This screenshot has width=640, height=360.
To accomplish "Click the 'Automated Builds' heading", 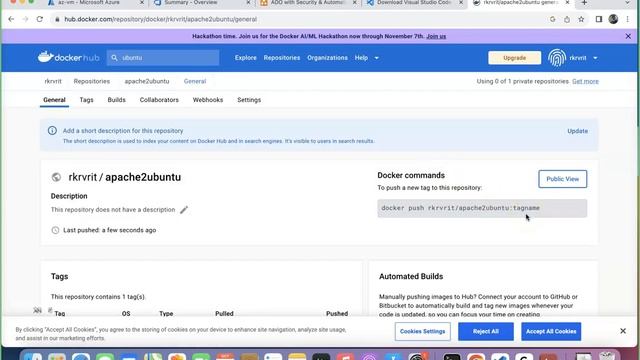I will (411, 276).
